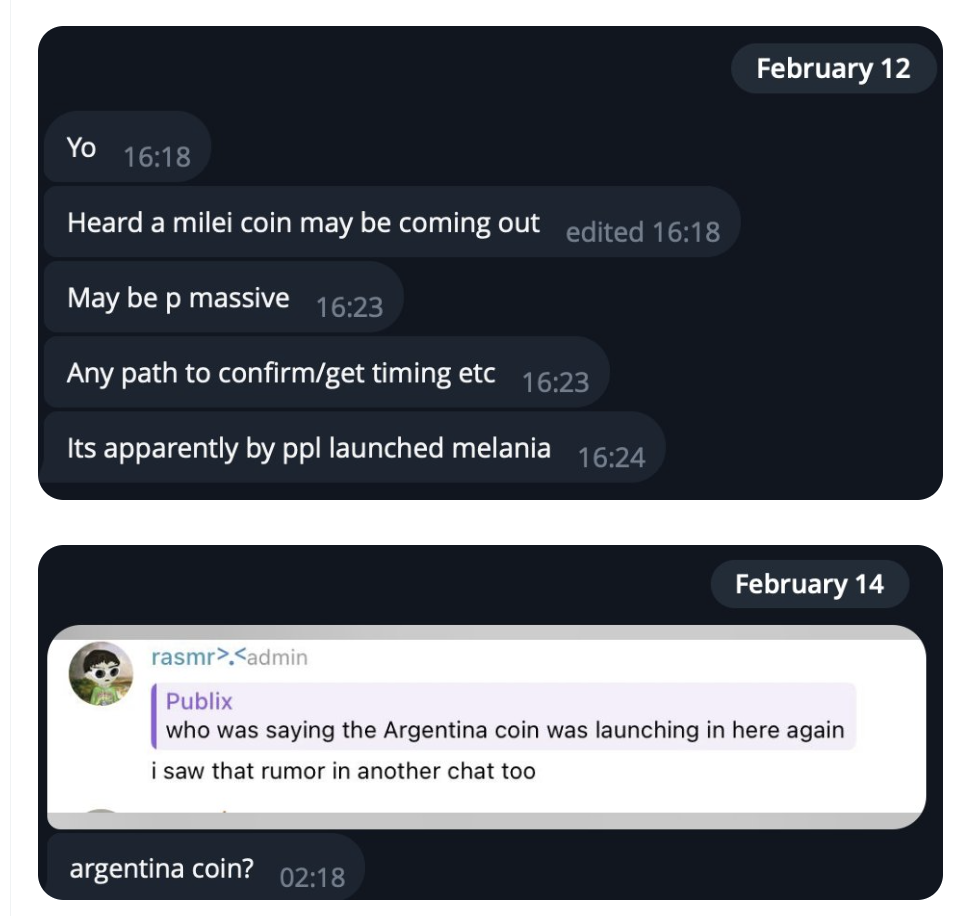
Task: Select the "launched melania" message bubble
Action: tap(308, 448)
